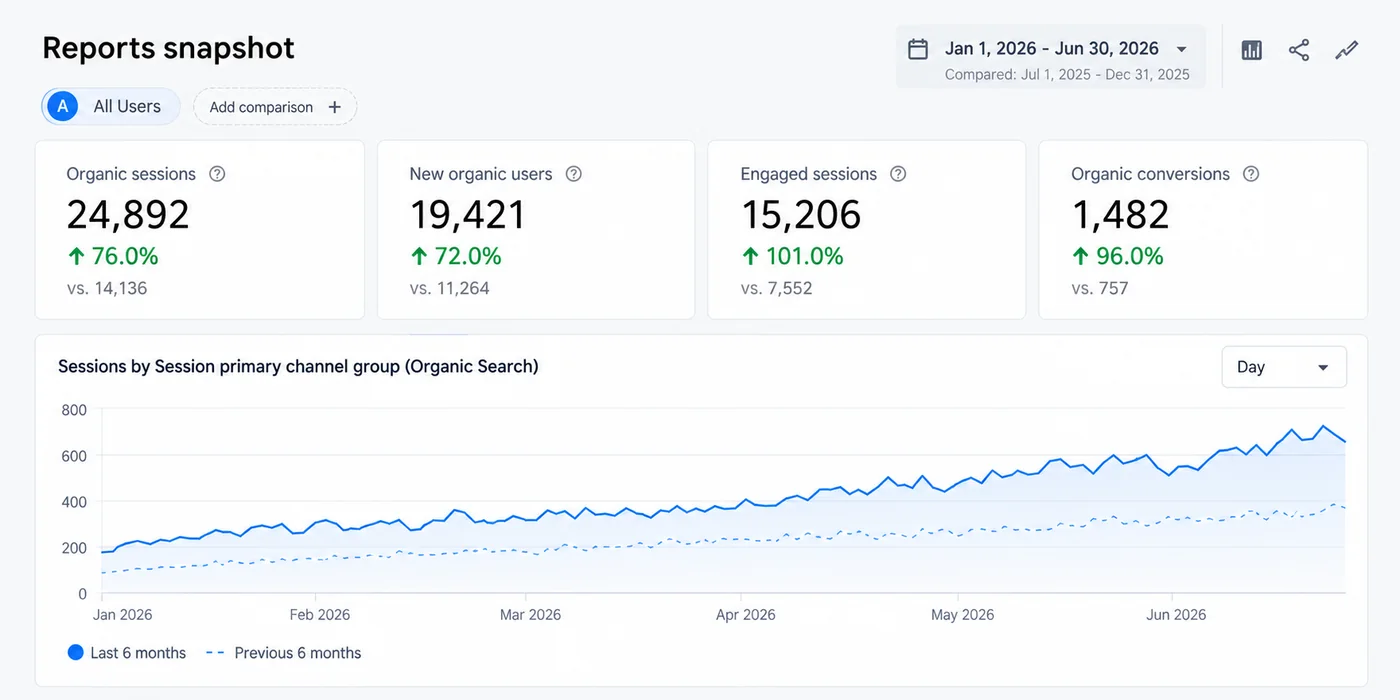Toggle the Previous 6 months legend series
This screenshot has width=1400, height=700.
[x=283, y=653]
